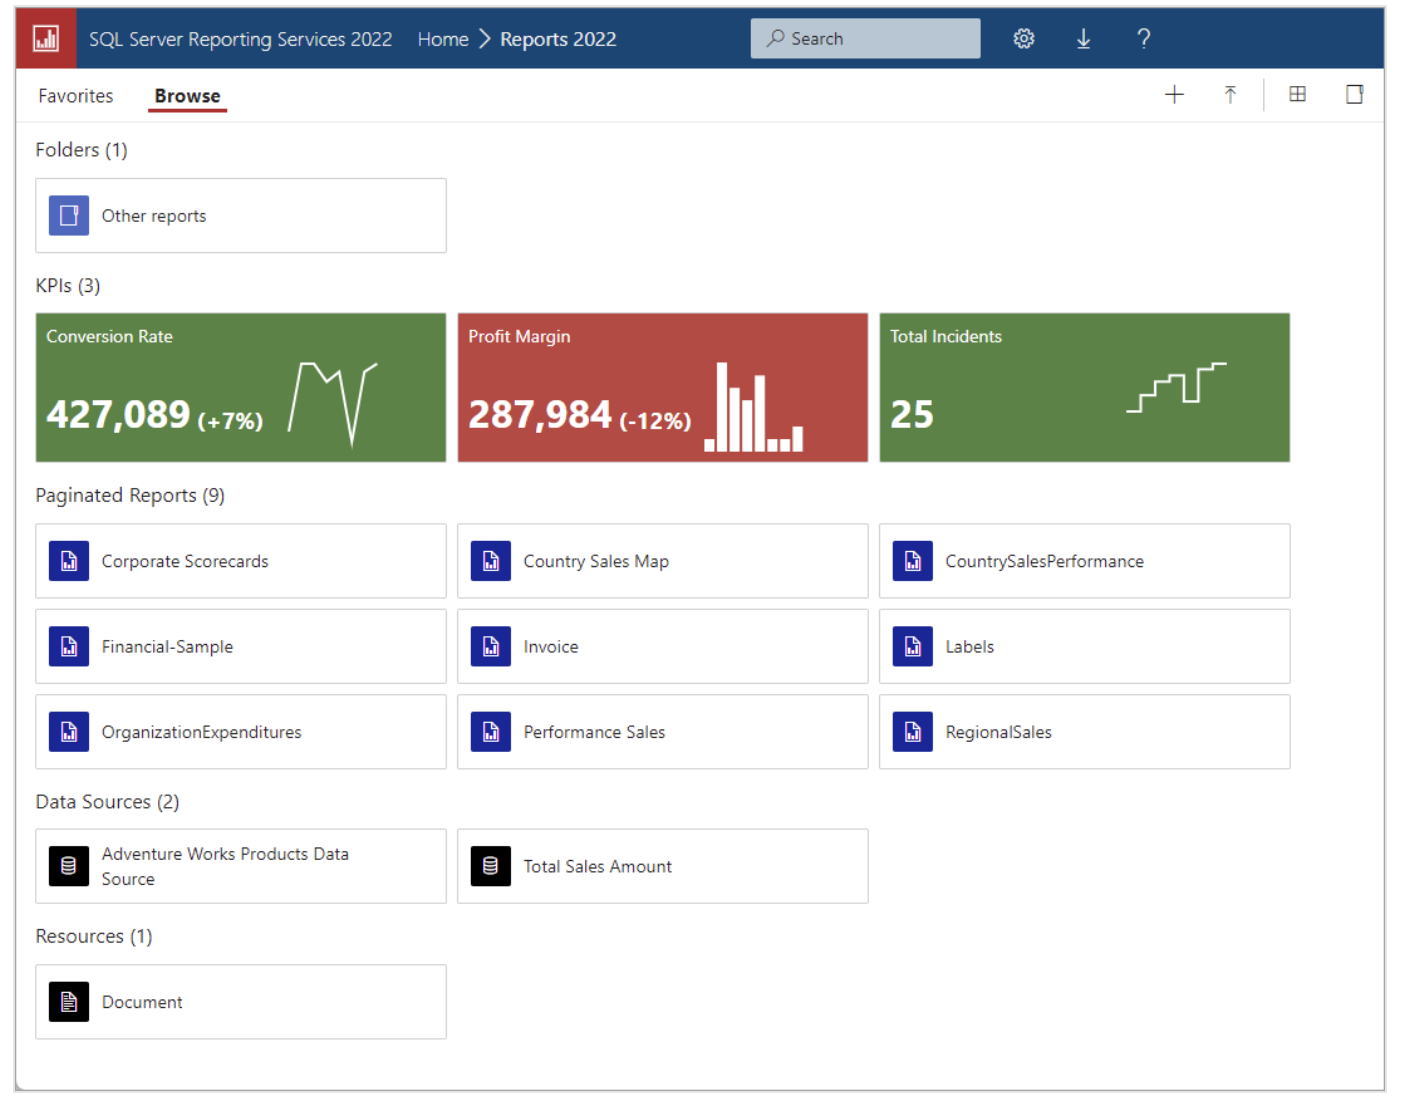Click the manage folder icon in toolbar
The image size is (1402, 1106).
click(x=1354, y=94)
